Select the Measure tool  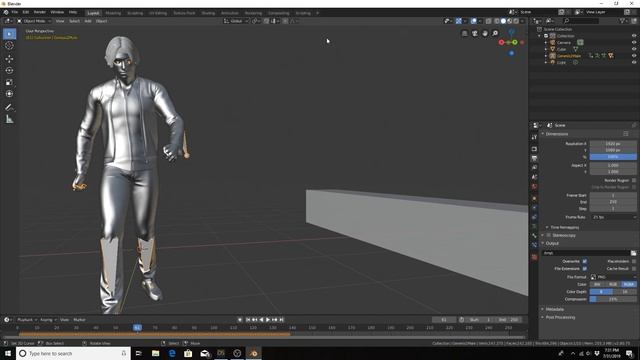point(9,119)
